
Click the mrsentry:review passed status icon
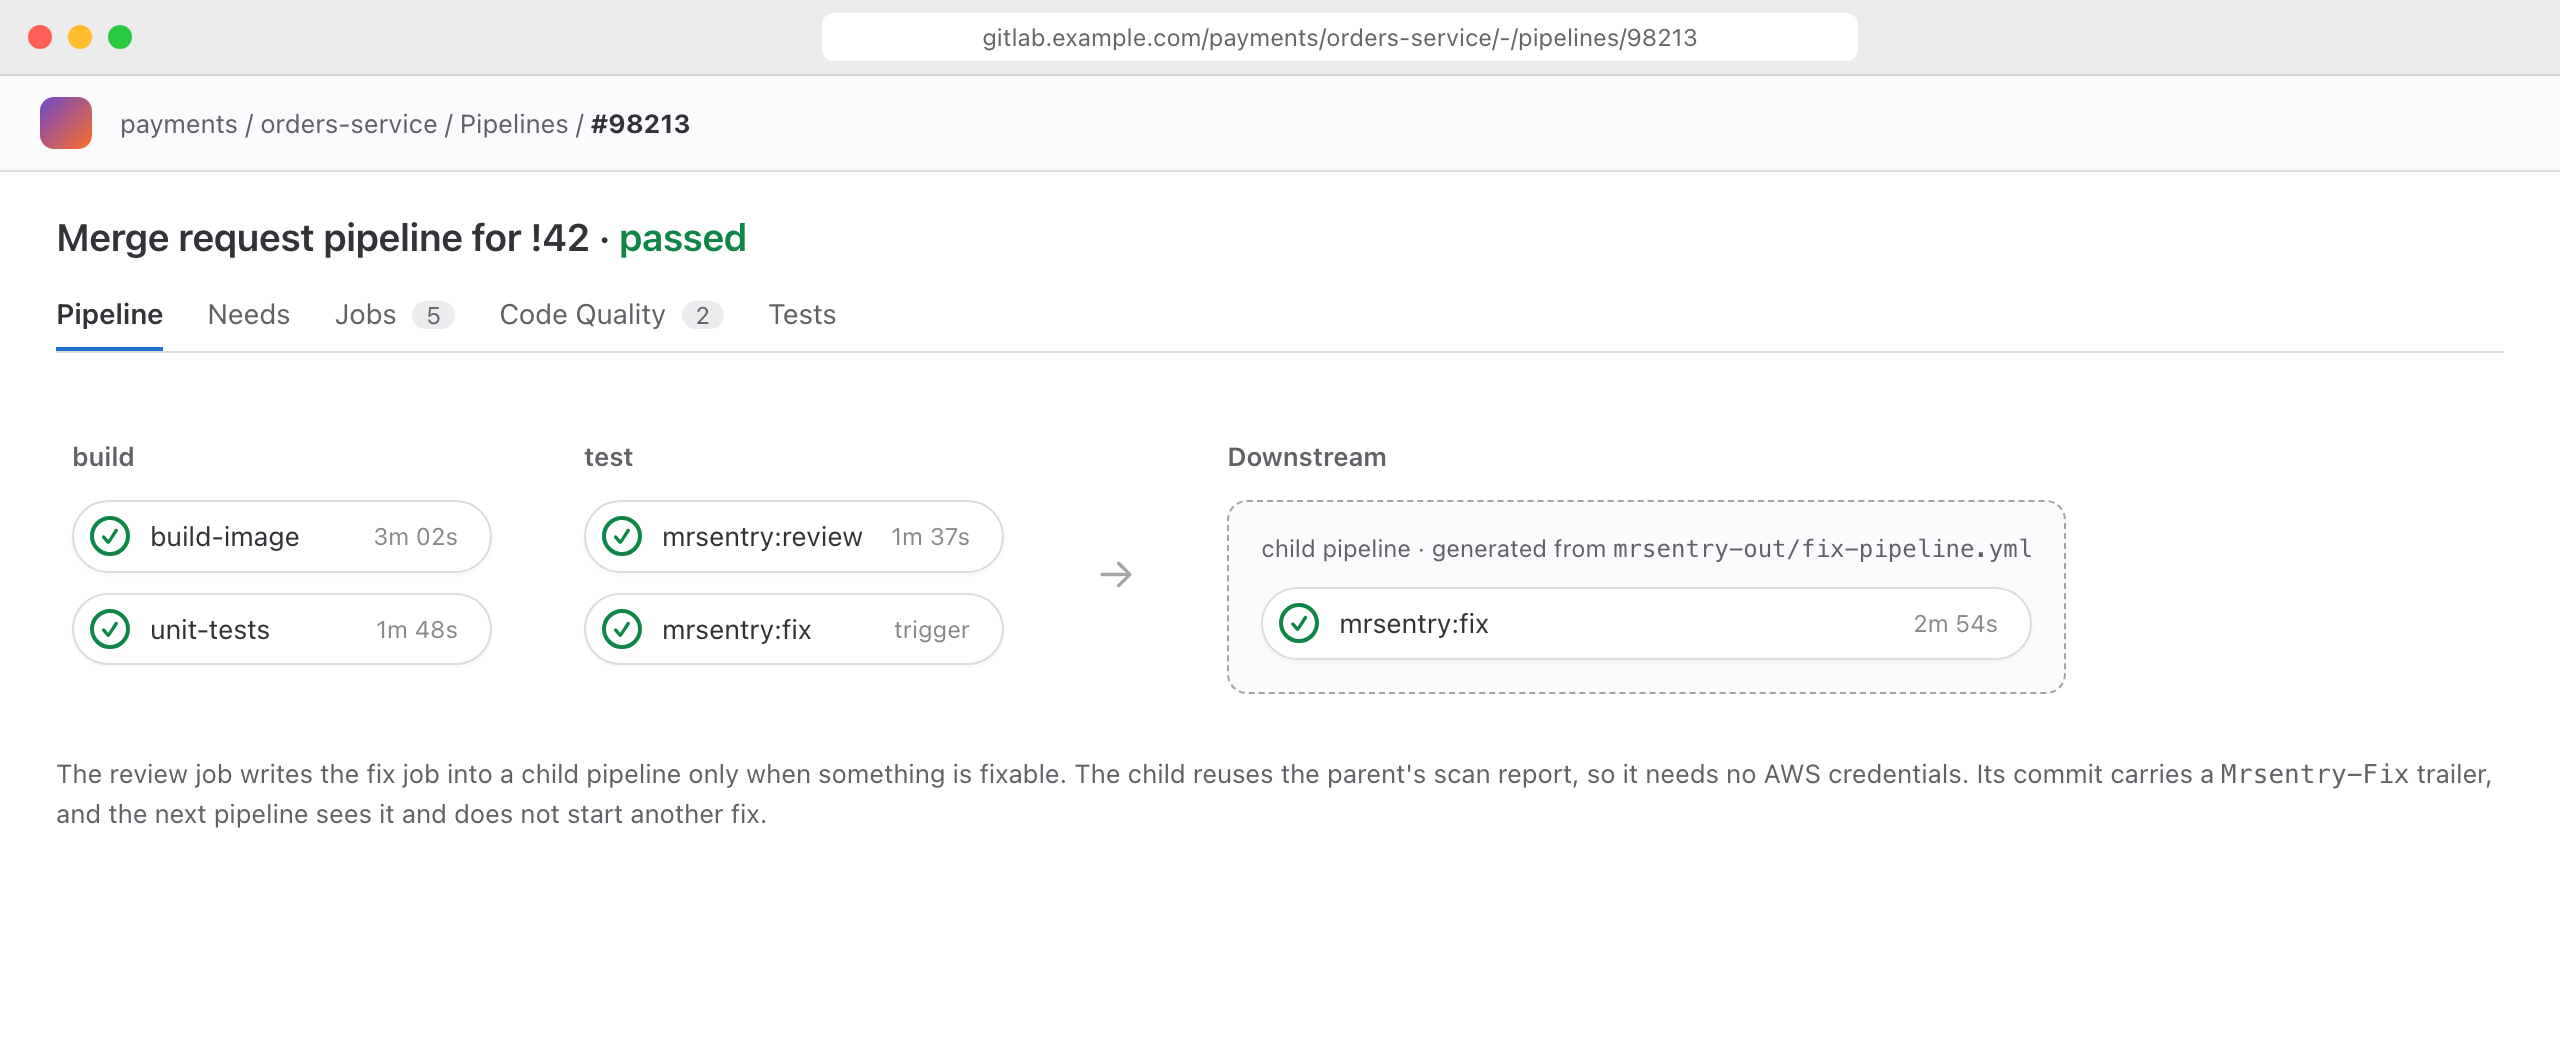coord(622,536)
